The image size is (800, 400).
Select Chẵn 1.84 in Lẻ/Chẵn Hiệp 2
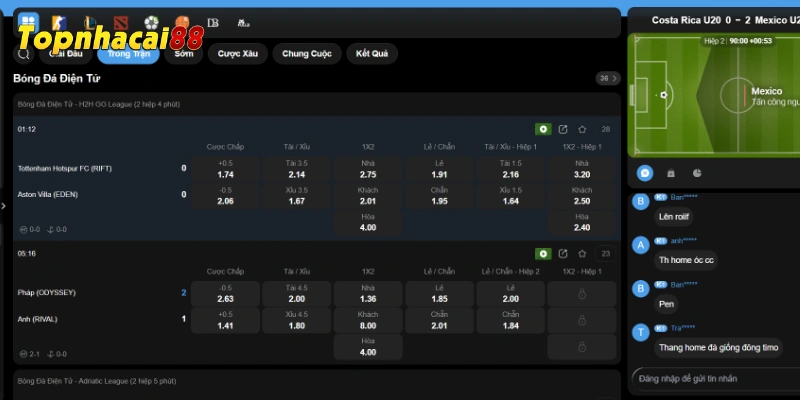click(511, 320)
